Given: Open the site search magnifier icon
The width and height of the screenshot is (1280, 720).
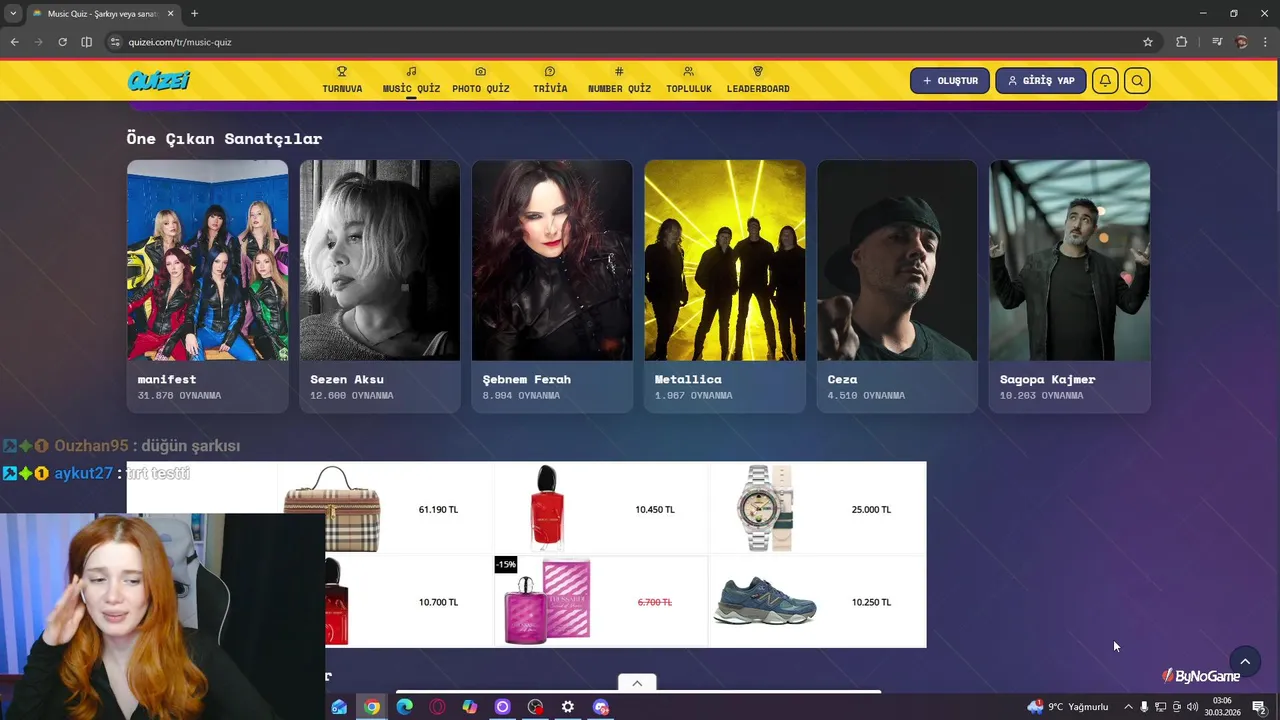Looking at the screenshot, I should (1137, 81).
